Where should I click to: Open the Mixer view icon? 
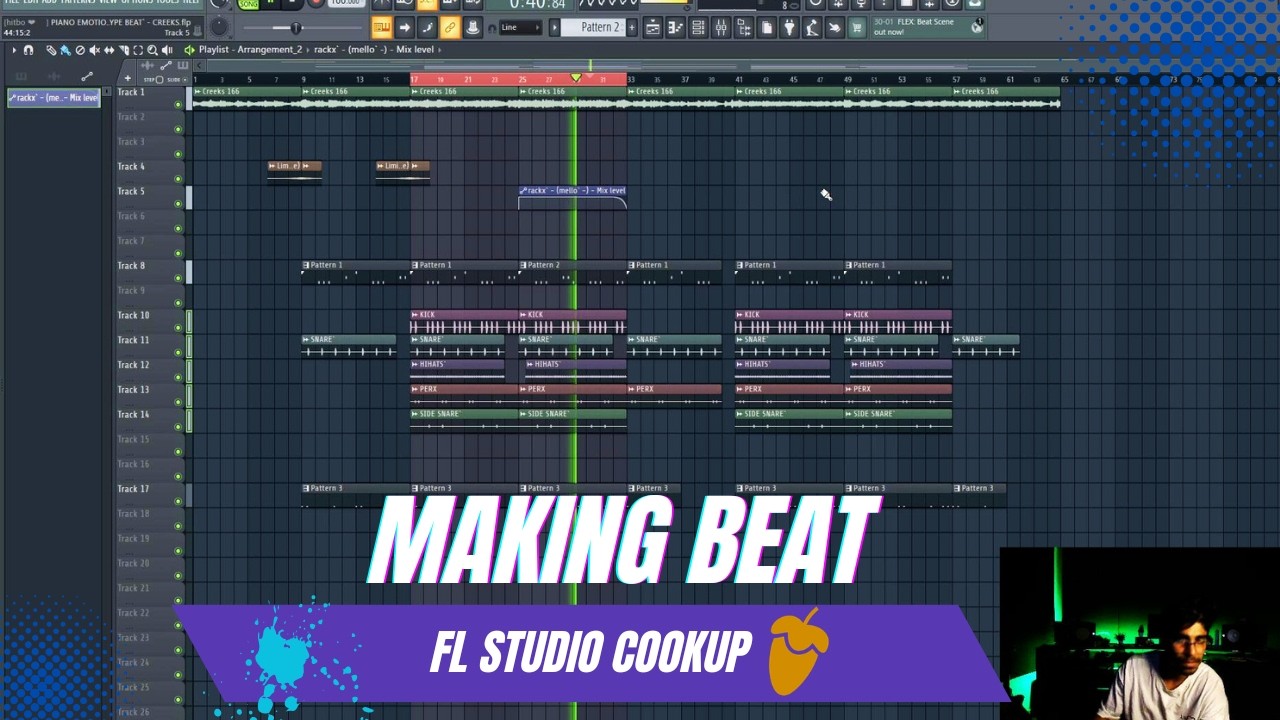[721, 27]
